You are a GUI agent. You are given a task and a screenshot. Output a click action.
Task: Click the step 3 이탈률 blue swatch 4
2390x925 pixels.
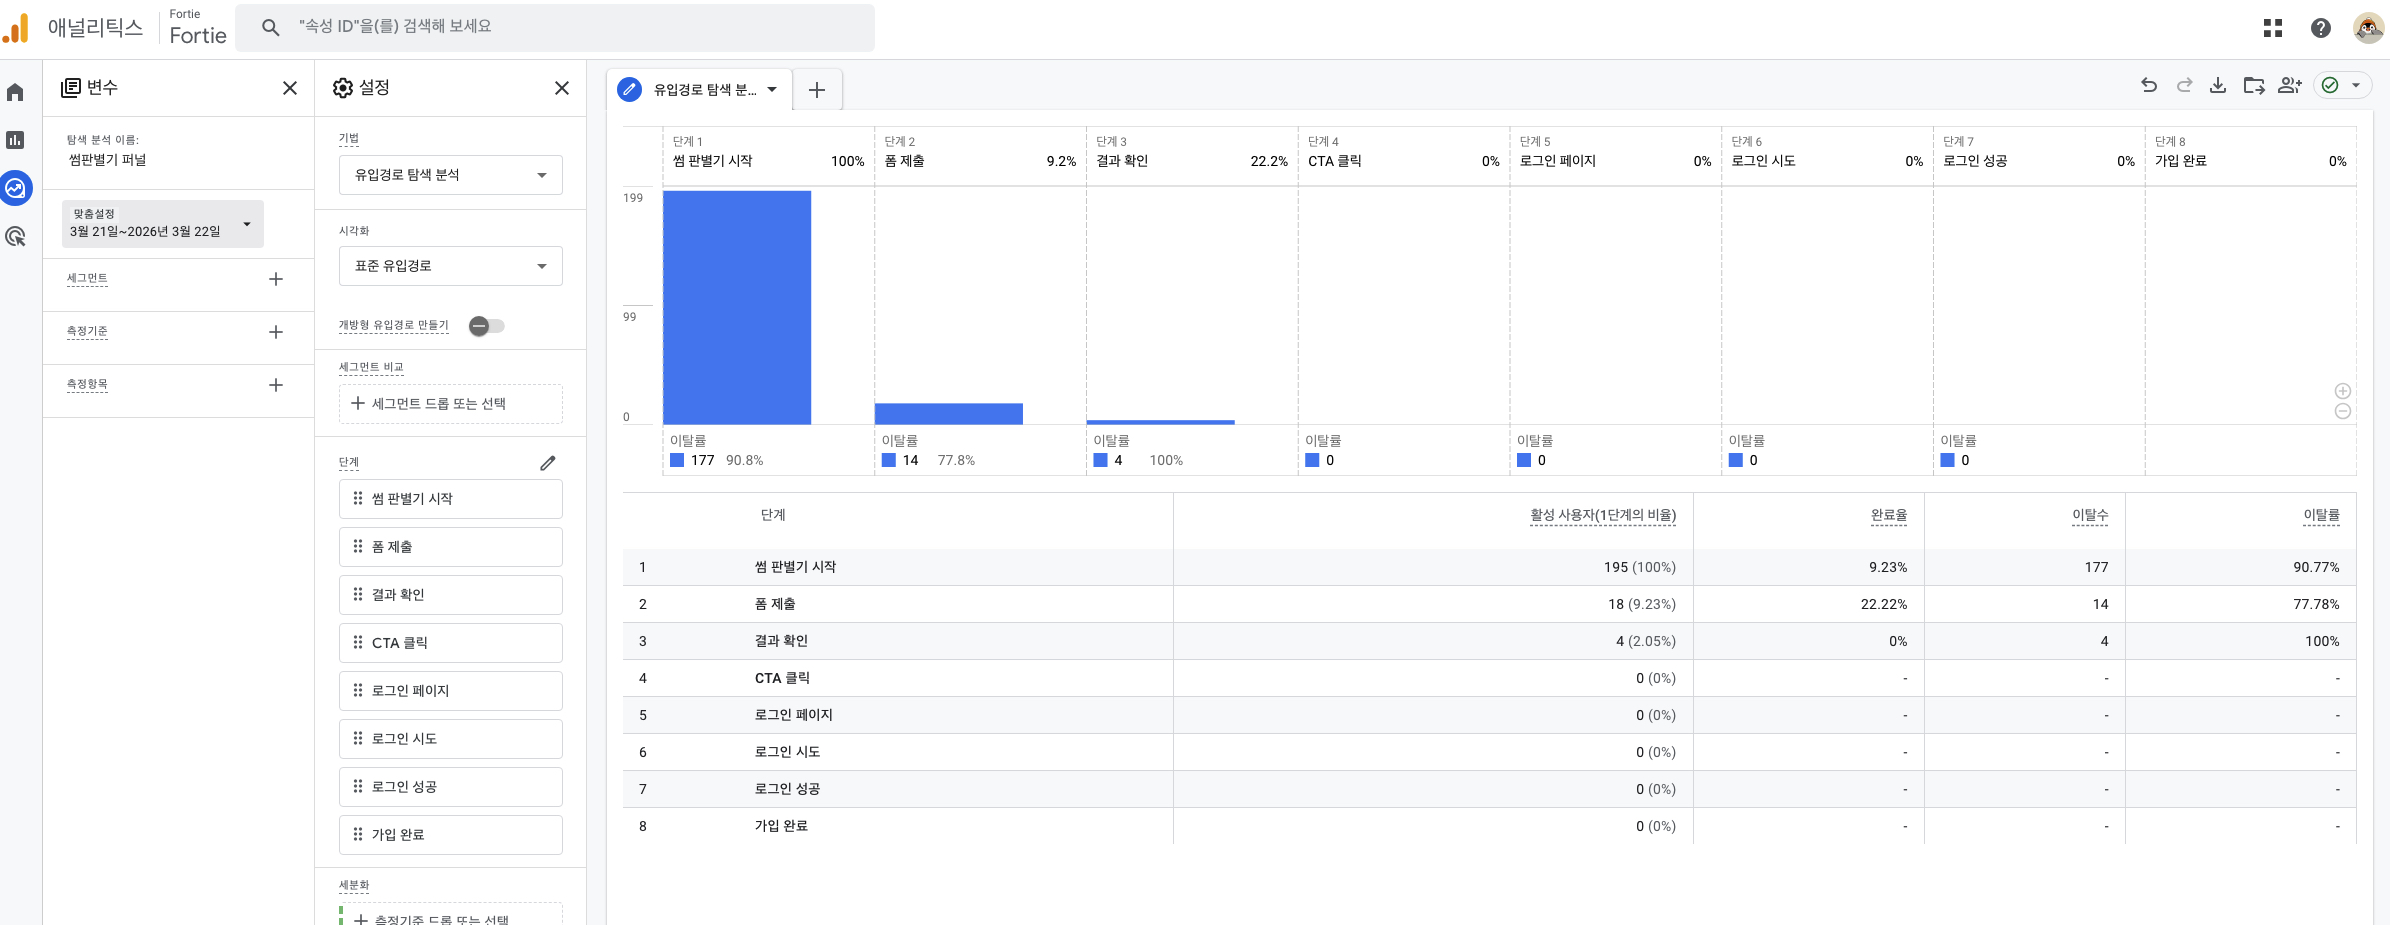1101,460
